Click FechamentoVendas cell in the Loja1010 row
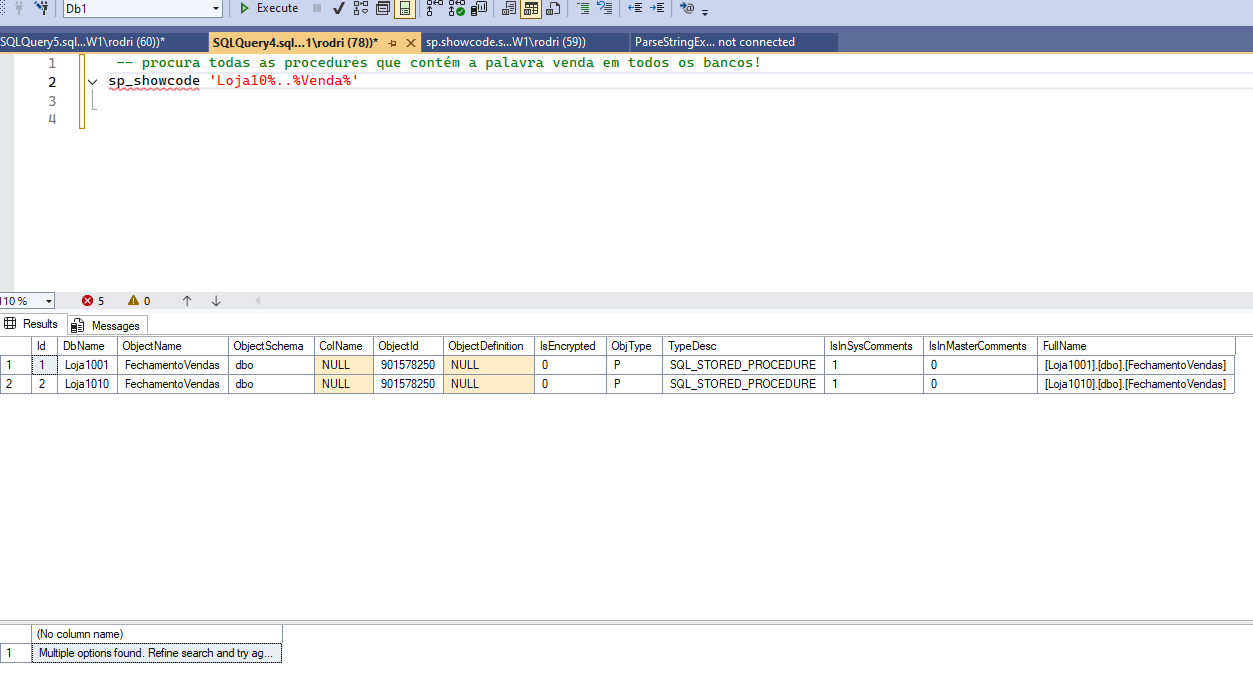The height and width of the screenshot is (696, 1253). 173,384
